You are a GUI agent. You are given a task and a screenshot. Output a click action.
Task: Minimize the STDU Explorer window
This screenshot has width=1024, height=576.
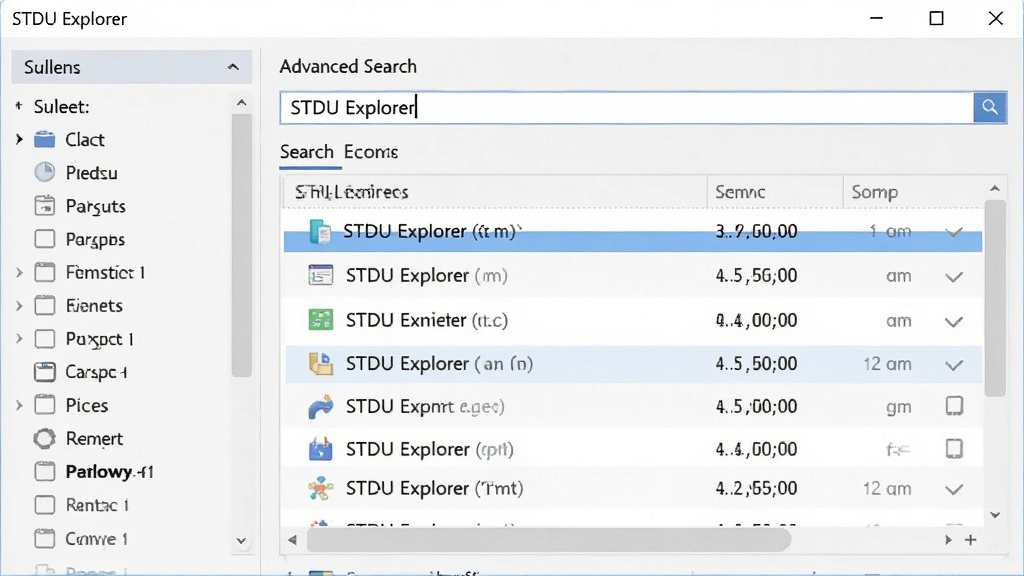coord(876,18)
